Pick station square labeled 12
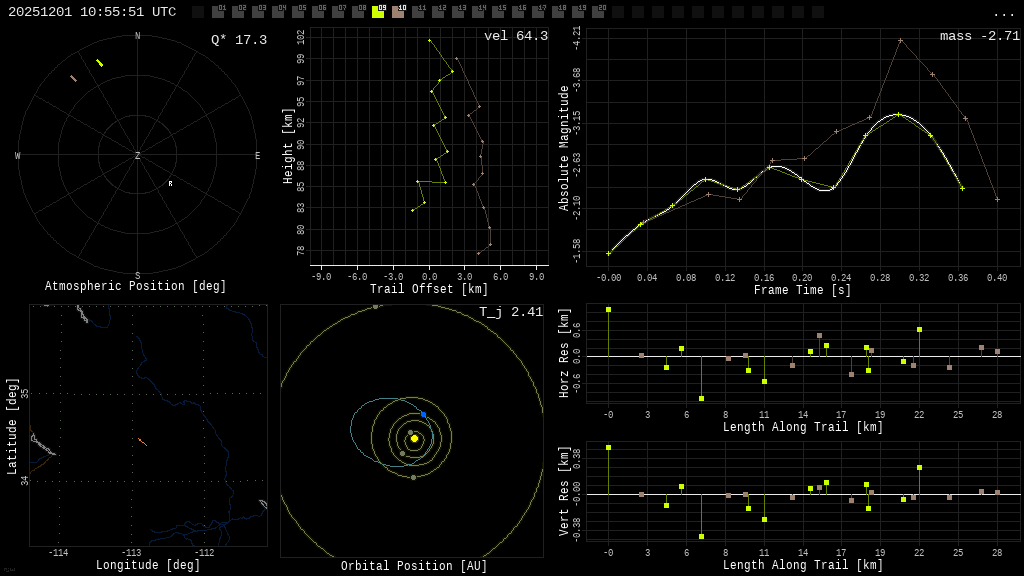 [438, 12]
